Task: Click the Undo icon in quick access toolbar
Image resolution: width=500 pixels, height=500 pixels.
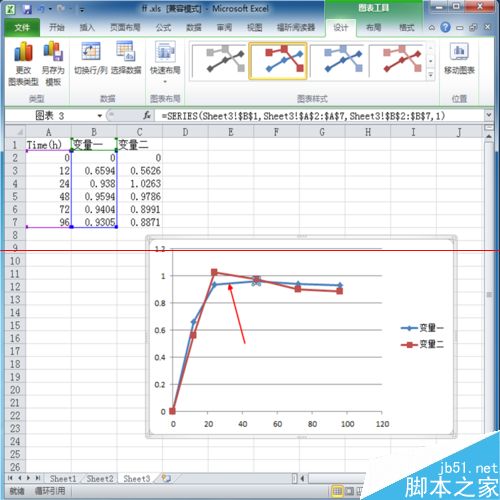Action: pos(42,9)
